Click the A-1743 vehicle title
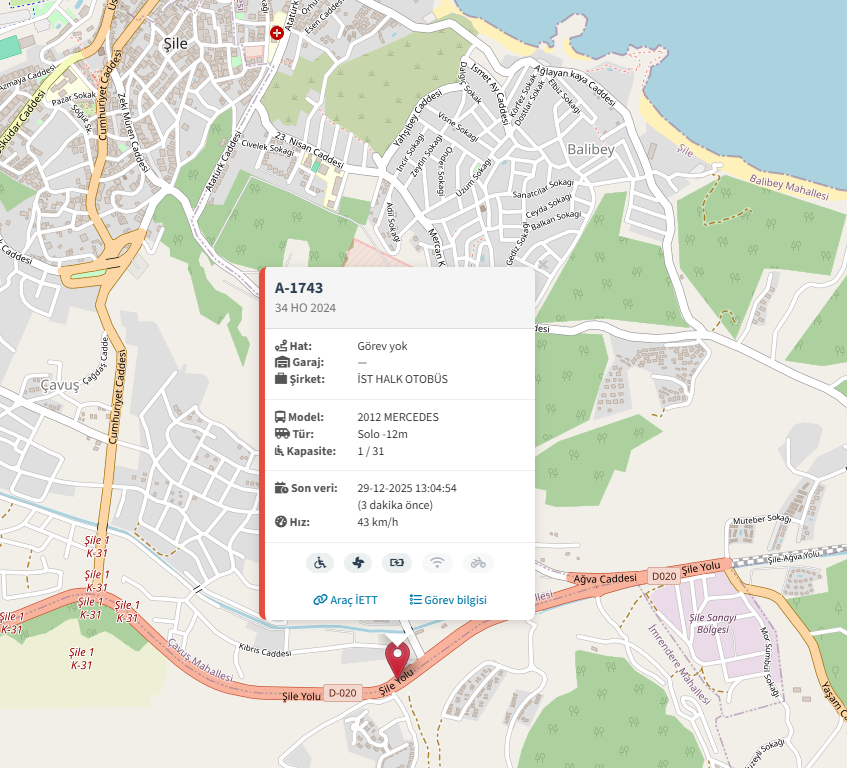847x768 pixels. 299,288
